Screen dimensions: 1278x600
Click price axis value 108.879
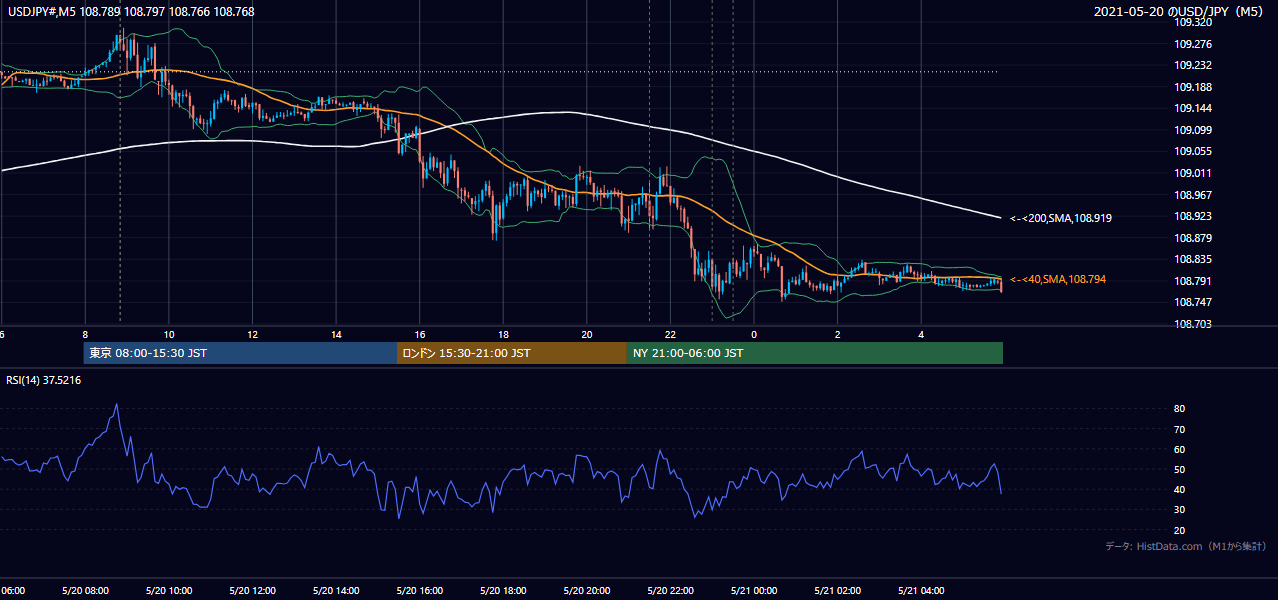(1192, 238)
